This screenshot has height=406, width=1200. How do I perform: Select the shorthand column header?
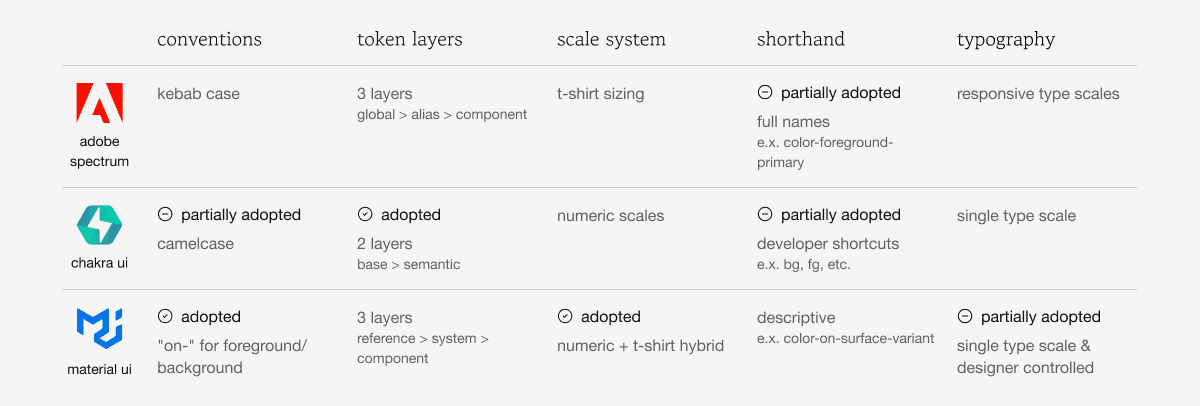pyautogui.click(x=801, y=40)
